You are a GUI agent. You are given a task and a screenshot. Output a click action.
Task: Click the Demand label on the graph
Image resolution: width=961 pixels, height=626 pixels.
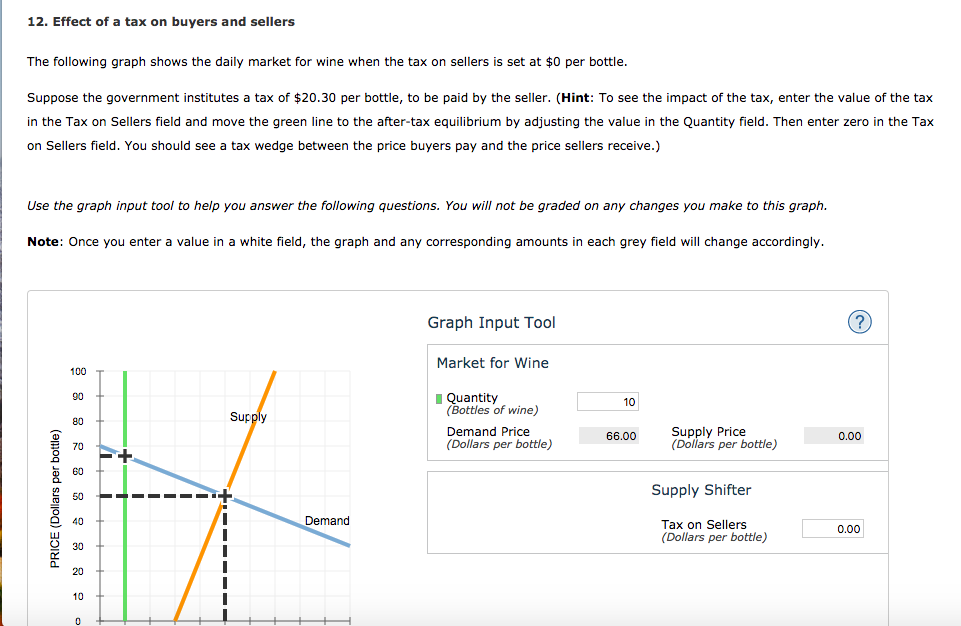pos(327,520)
